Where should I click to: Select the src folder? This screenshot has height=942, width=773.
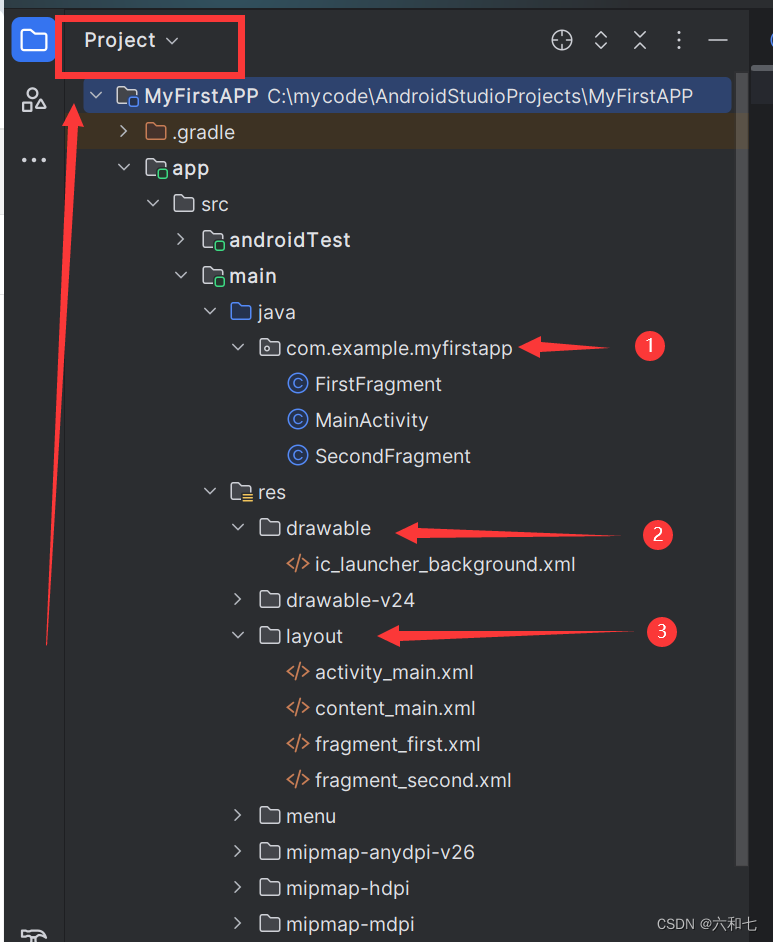201,204
